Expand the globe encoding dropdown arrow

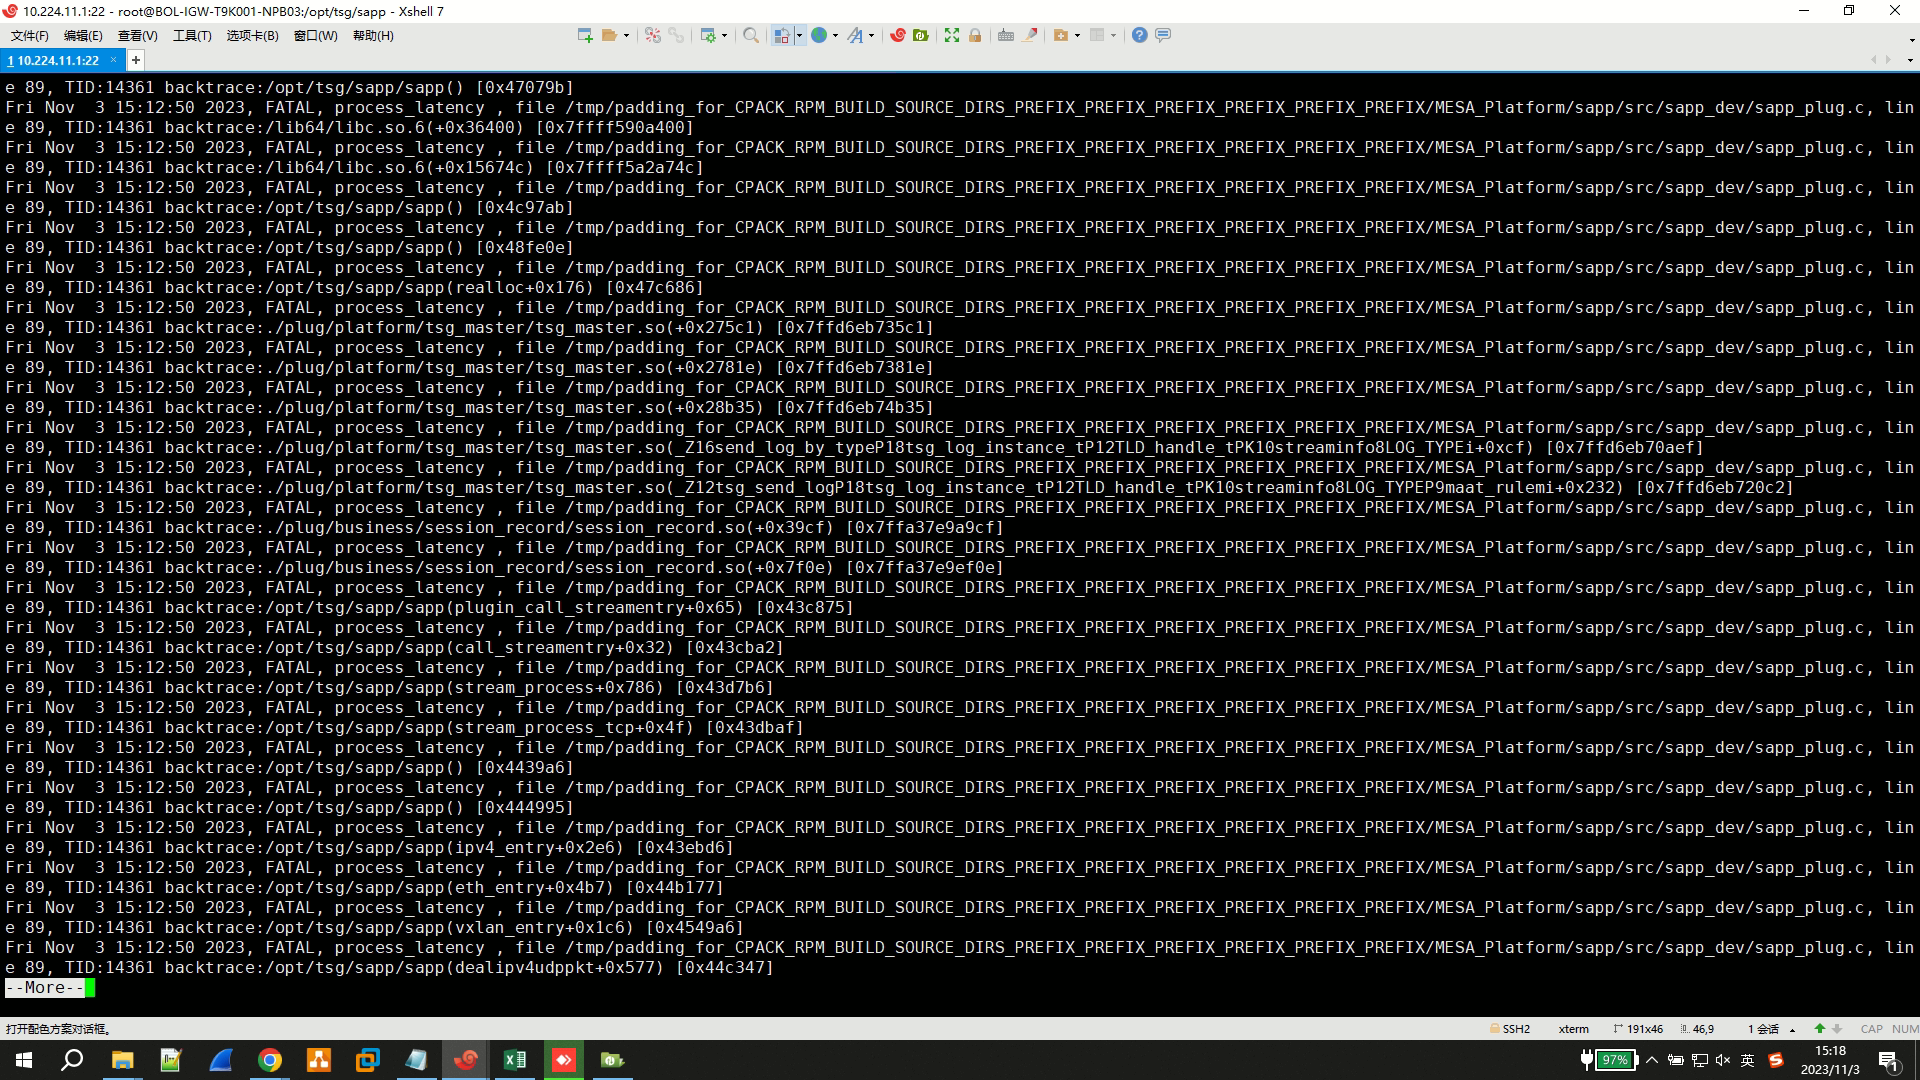click(835, 36)
